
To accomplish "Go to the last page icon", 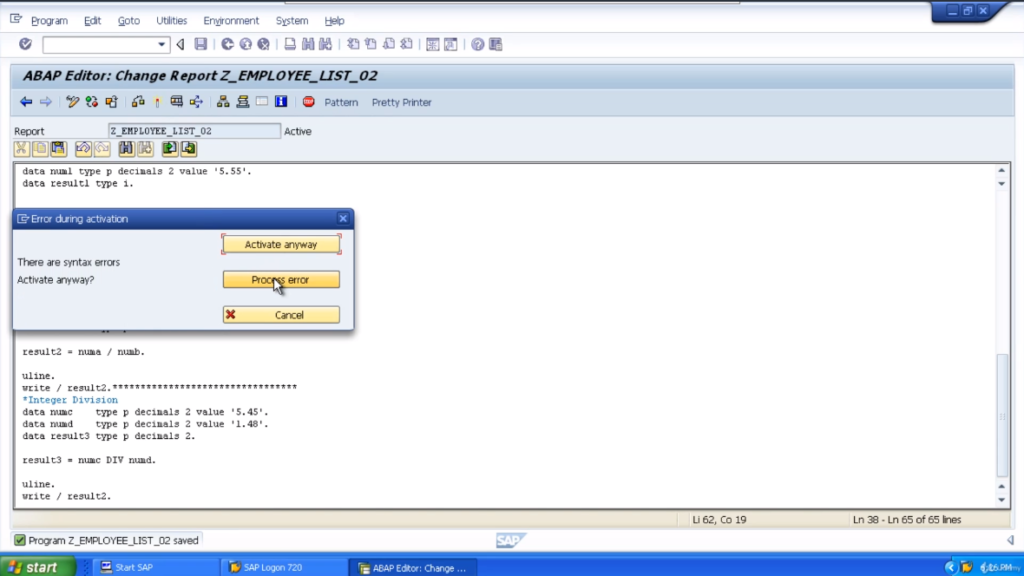I will click(407, 44).
